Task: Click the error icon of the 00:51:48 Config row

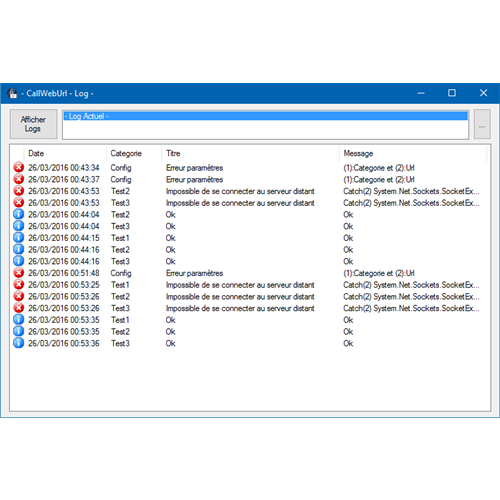Action: [19, 273]
